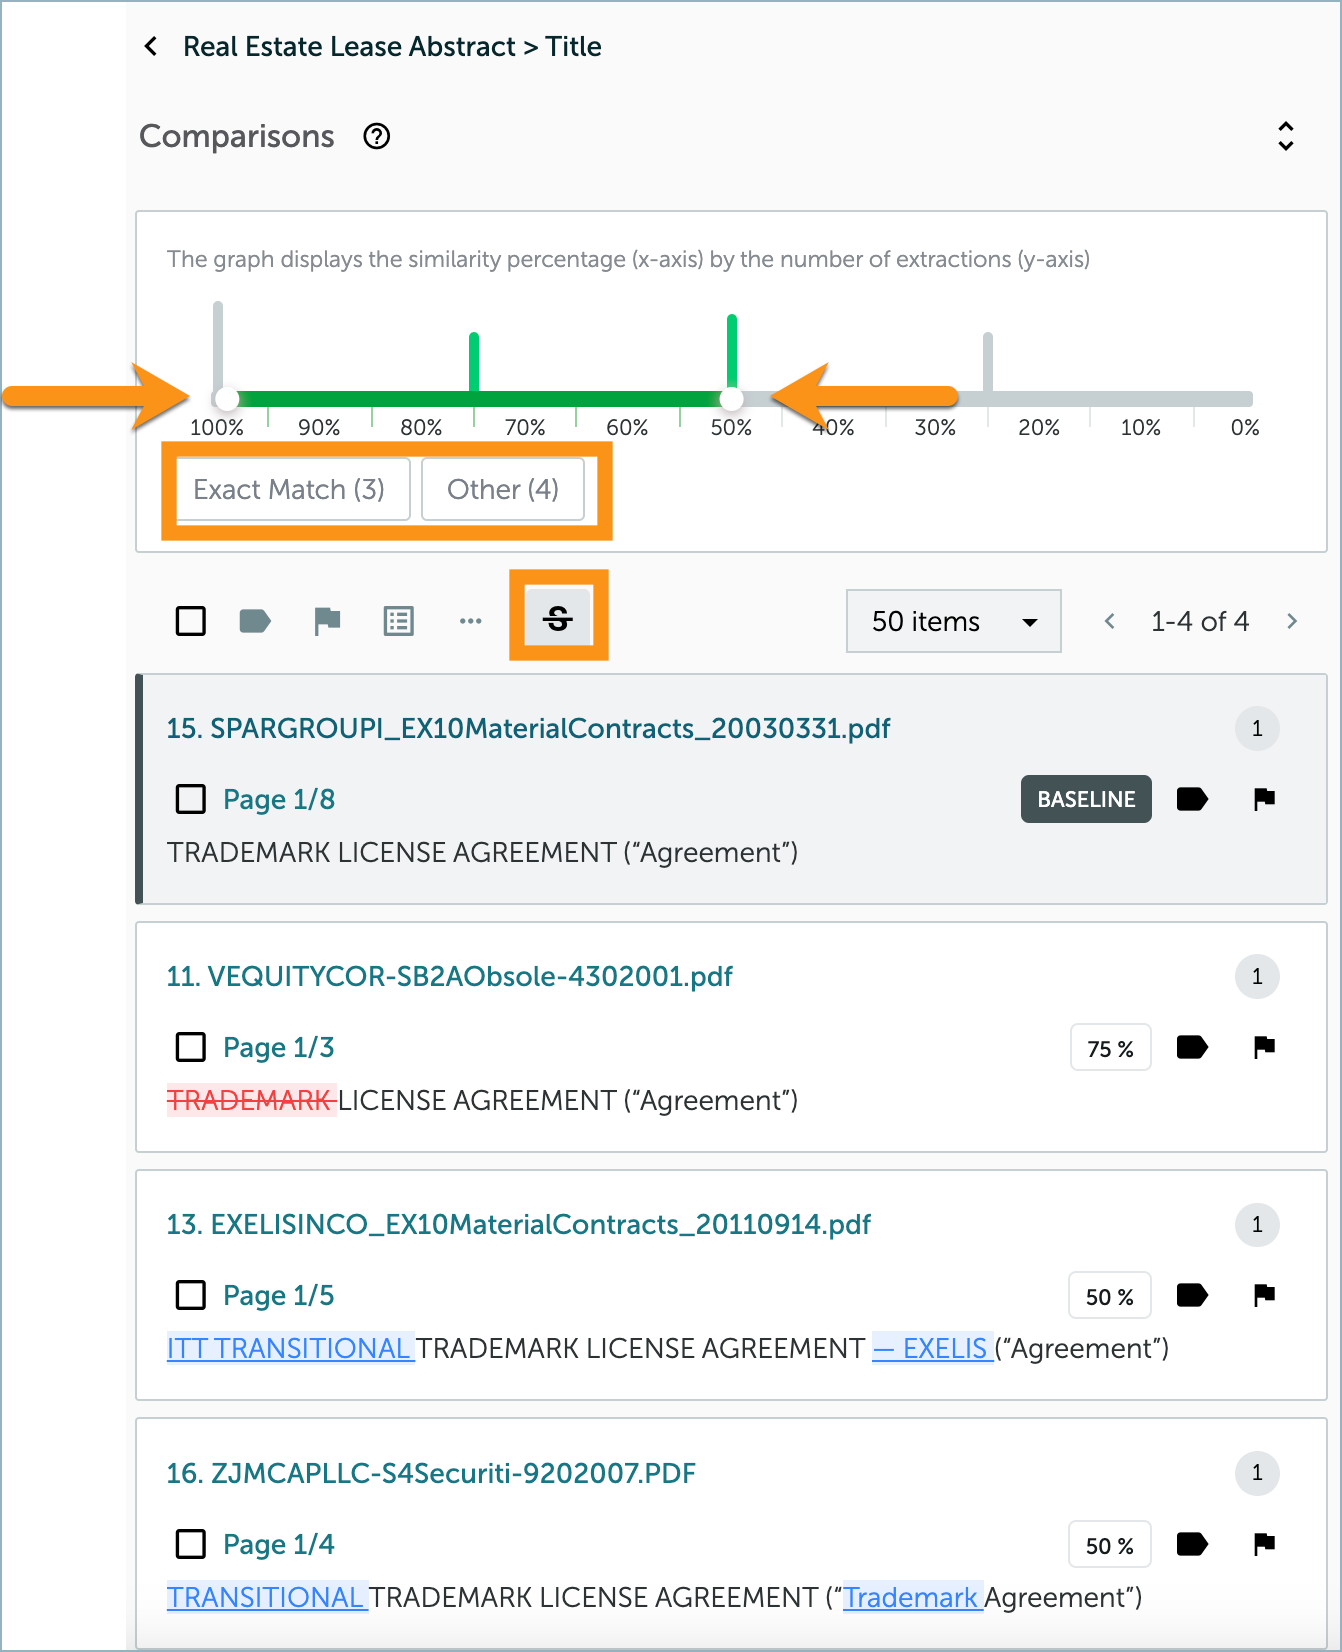The image size is (1342, 1652).
Task: Click the struck-through TRADEMARK text
Action: (x=251, y=1100)
